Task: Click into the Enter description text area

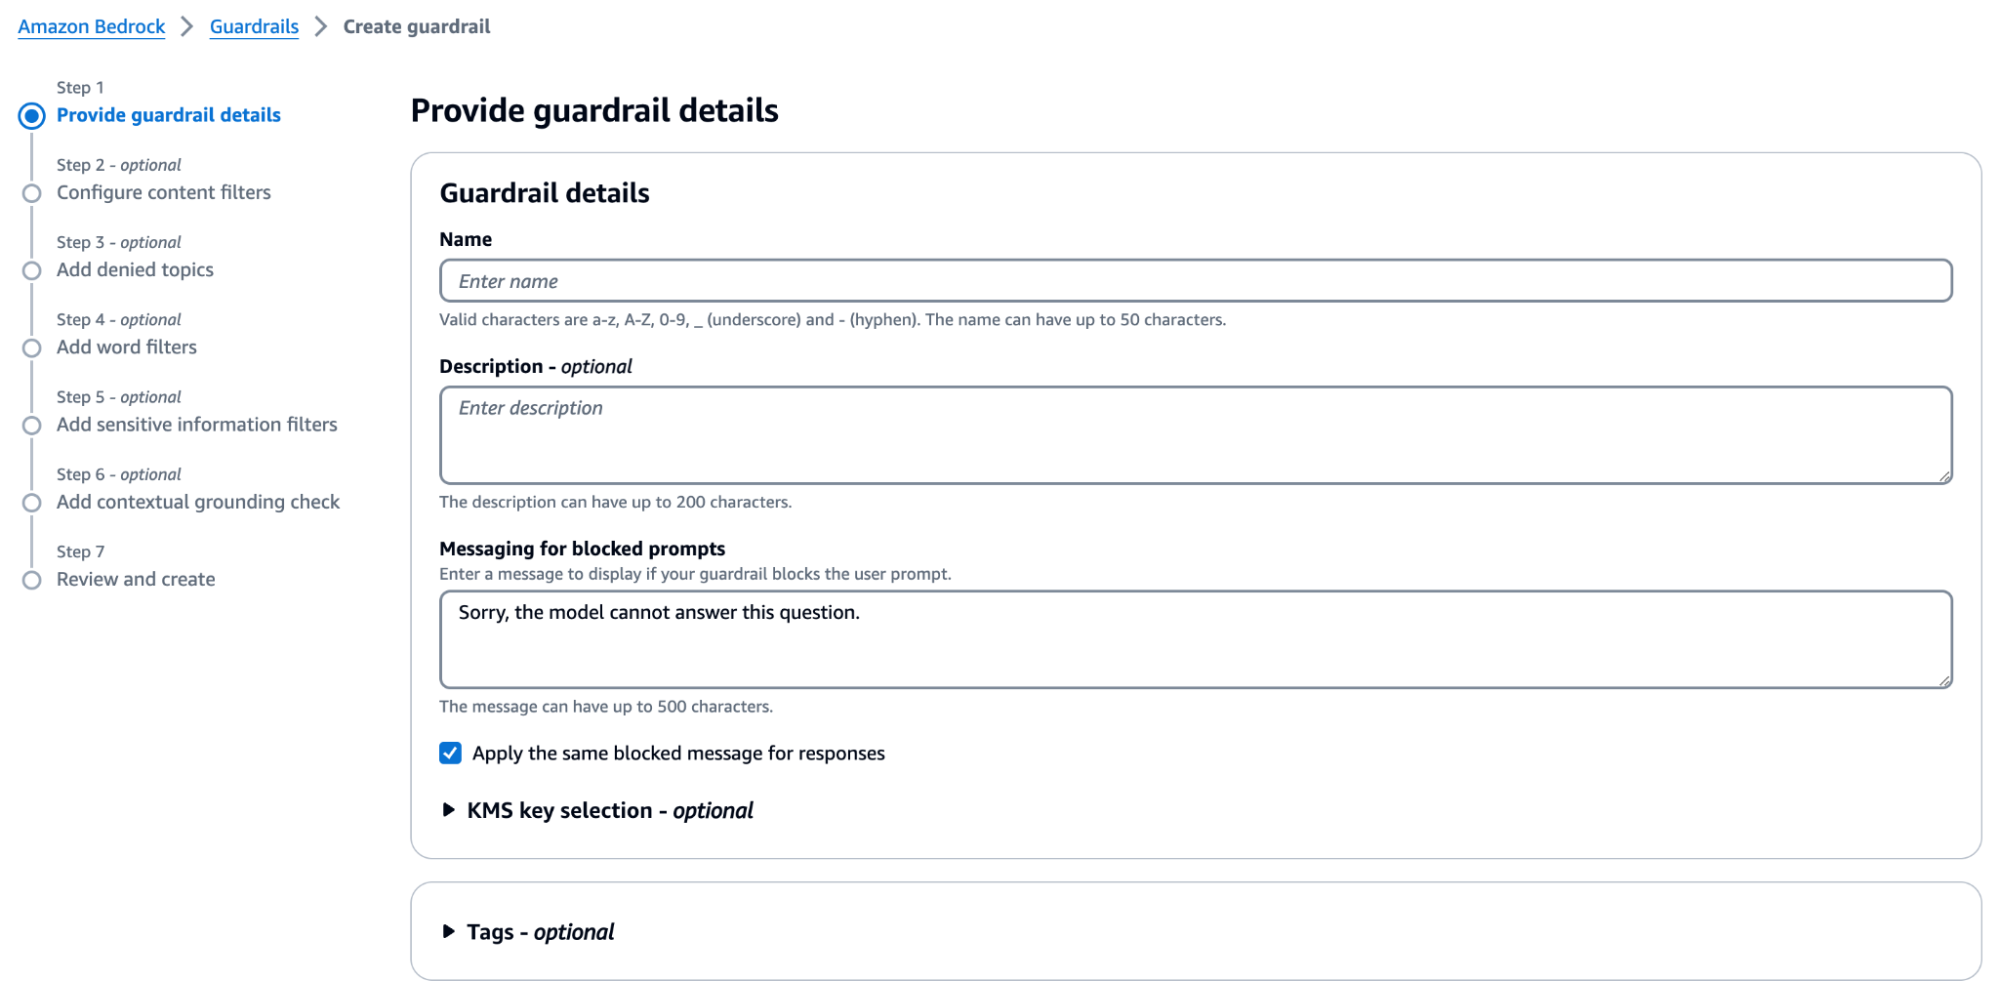Action: coord(1195,435)
